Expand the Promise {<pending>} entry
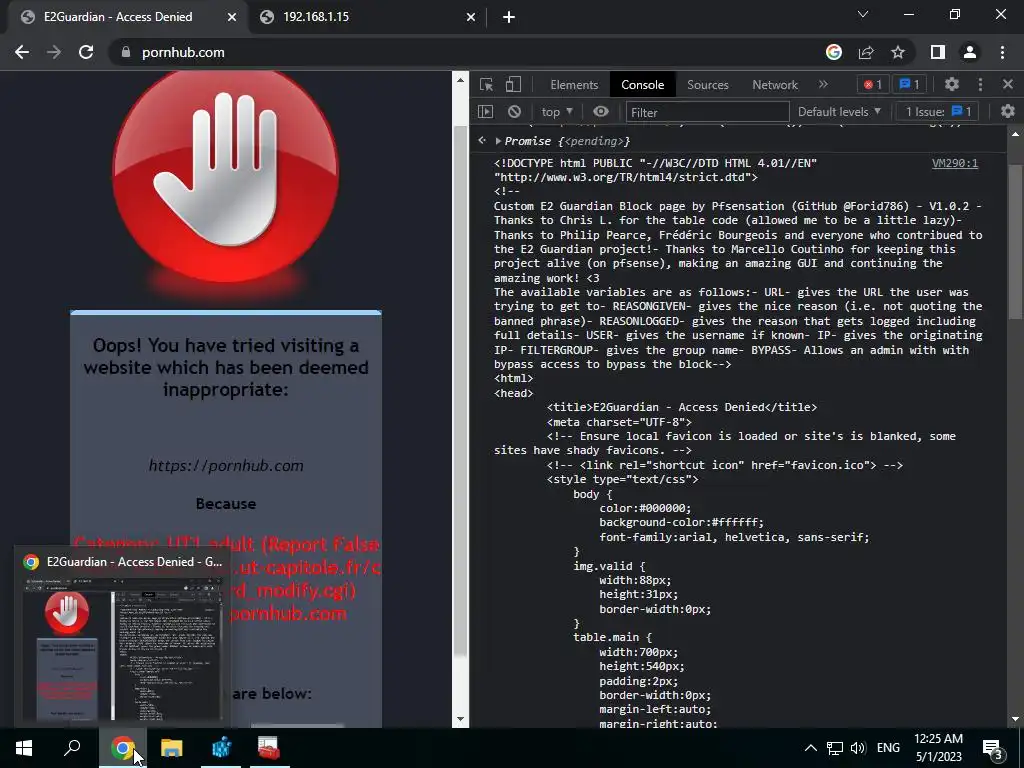 (498, 141)
